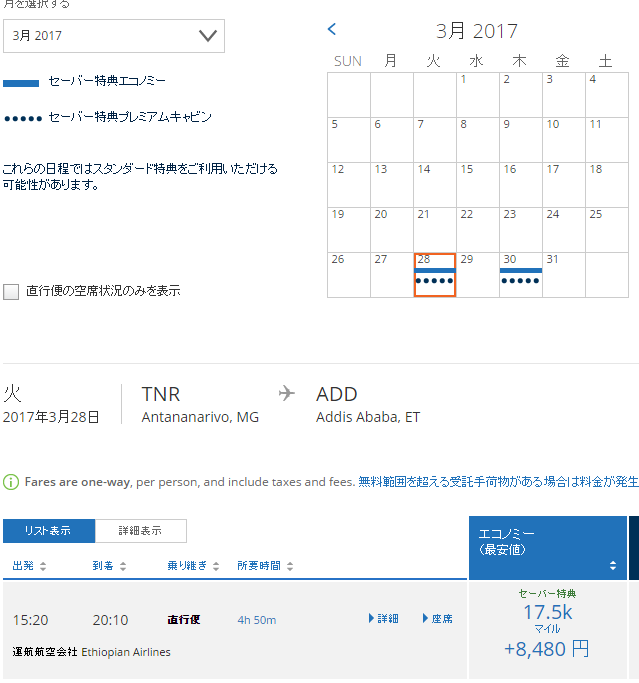Sort by エコノミー (最安値) economy price
Screen dimensions: 639x683
click(613, 565)
